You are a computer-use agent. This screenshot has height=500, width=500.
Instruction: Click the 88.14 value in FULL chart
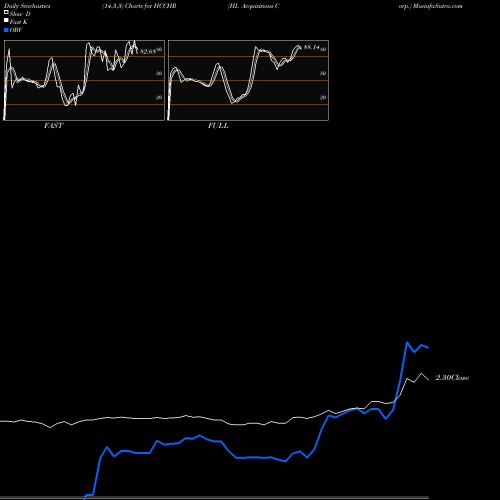(x=312, y=47)
